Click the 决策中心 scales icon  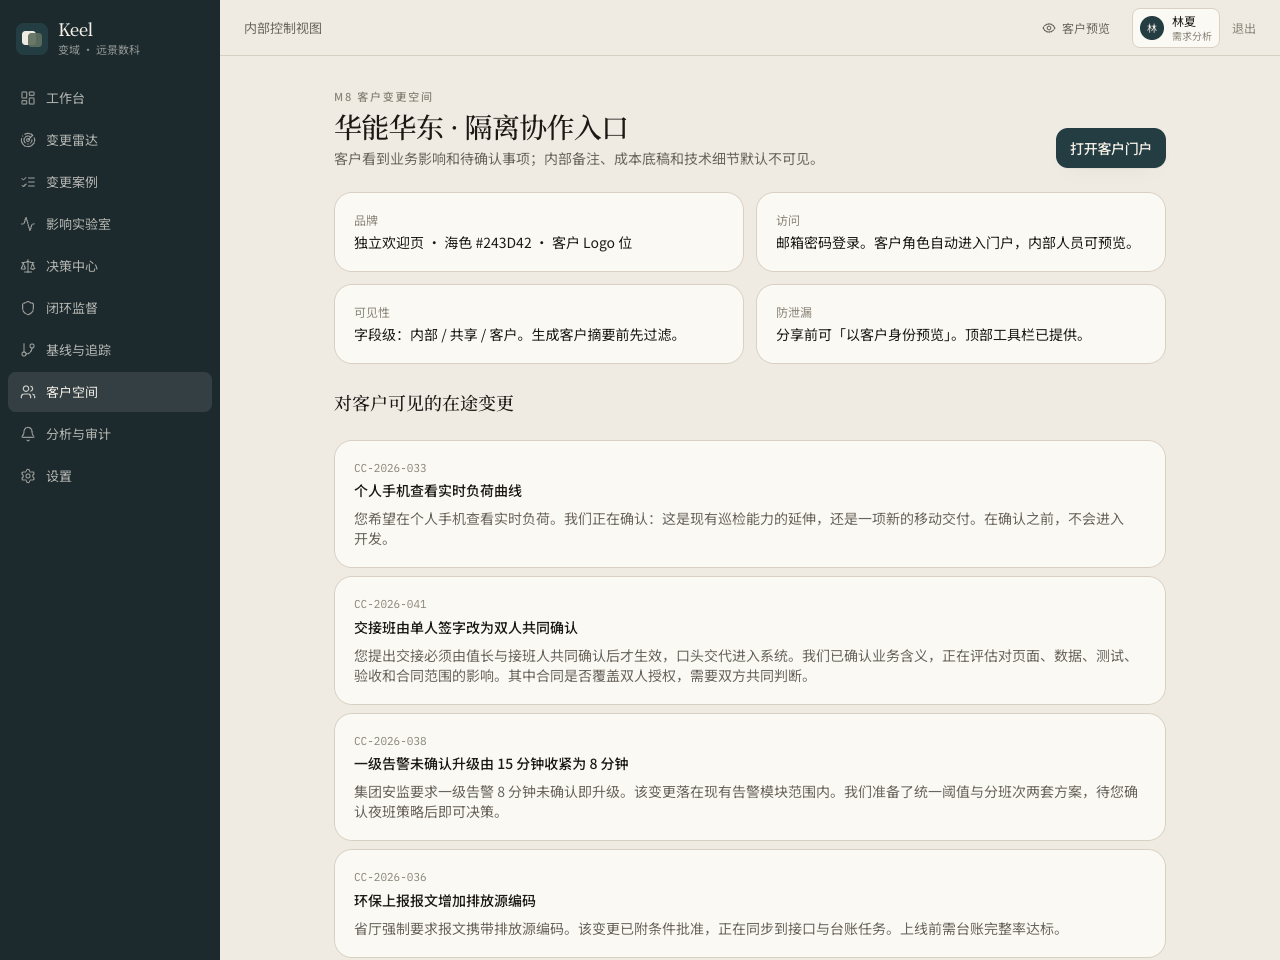(x=28, y=266)
